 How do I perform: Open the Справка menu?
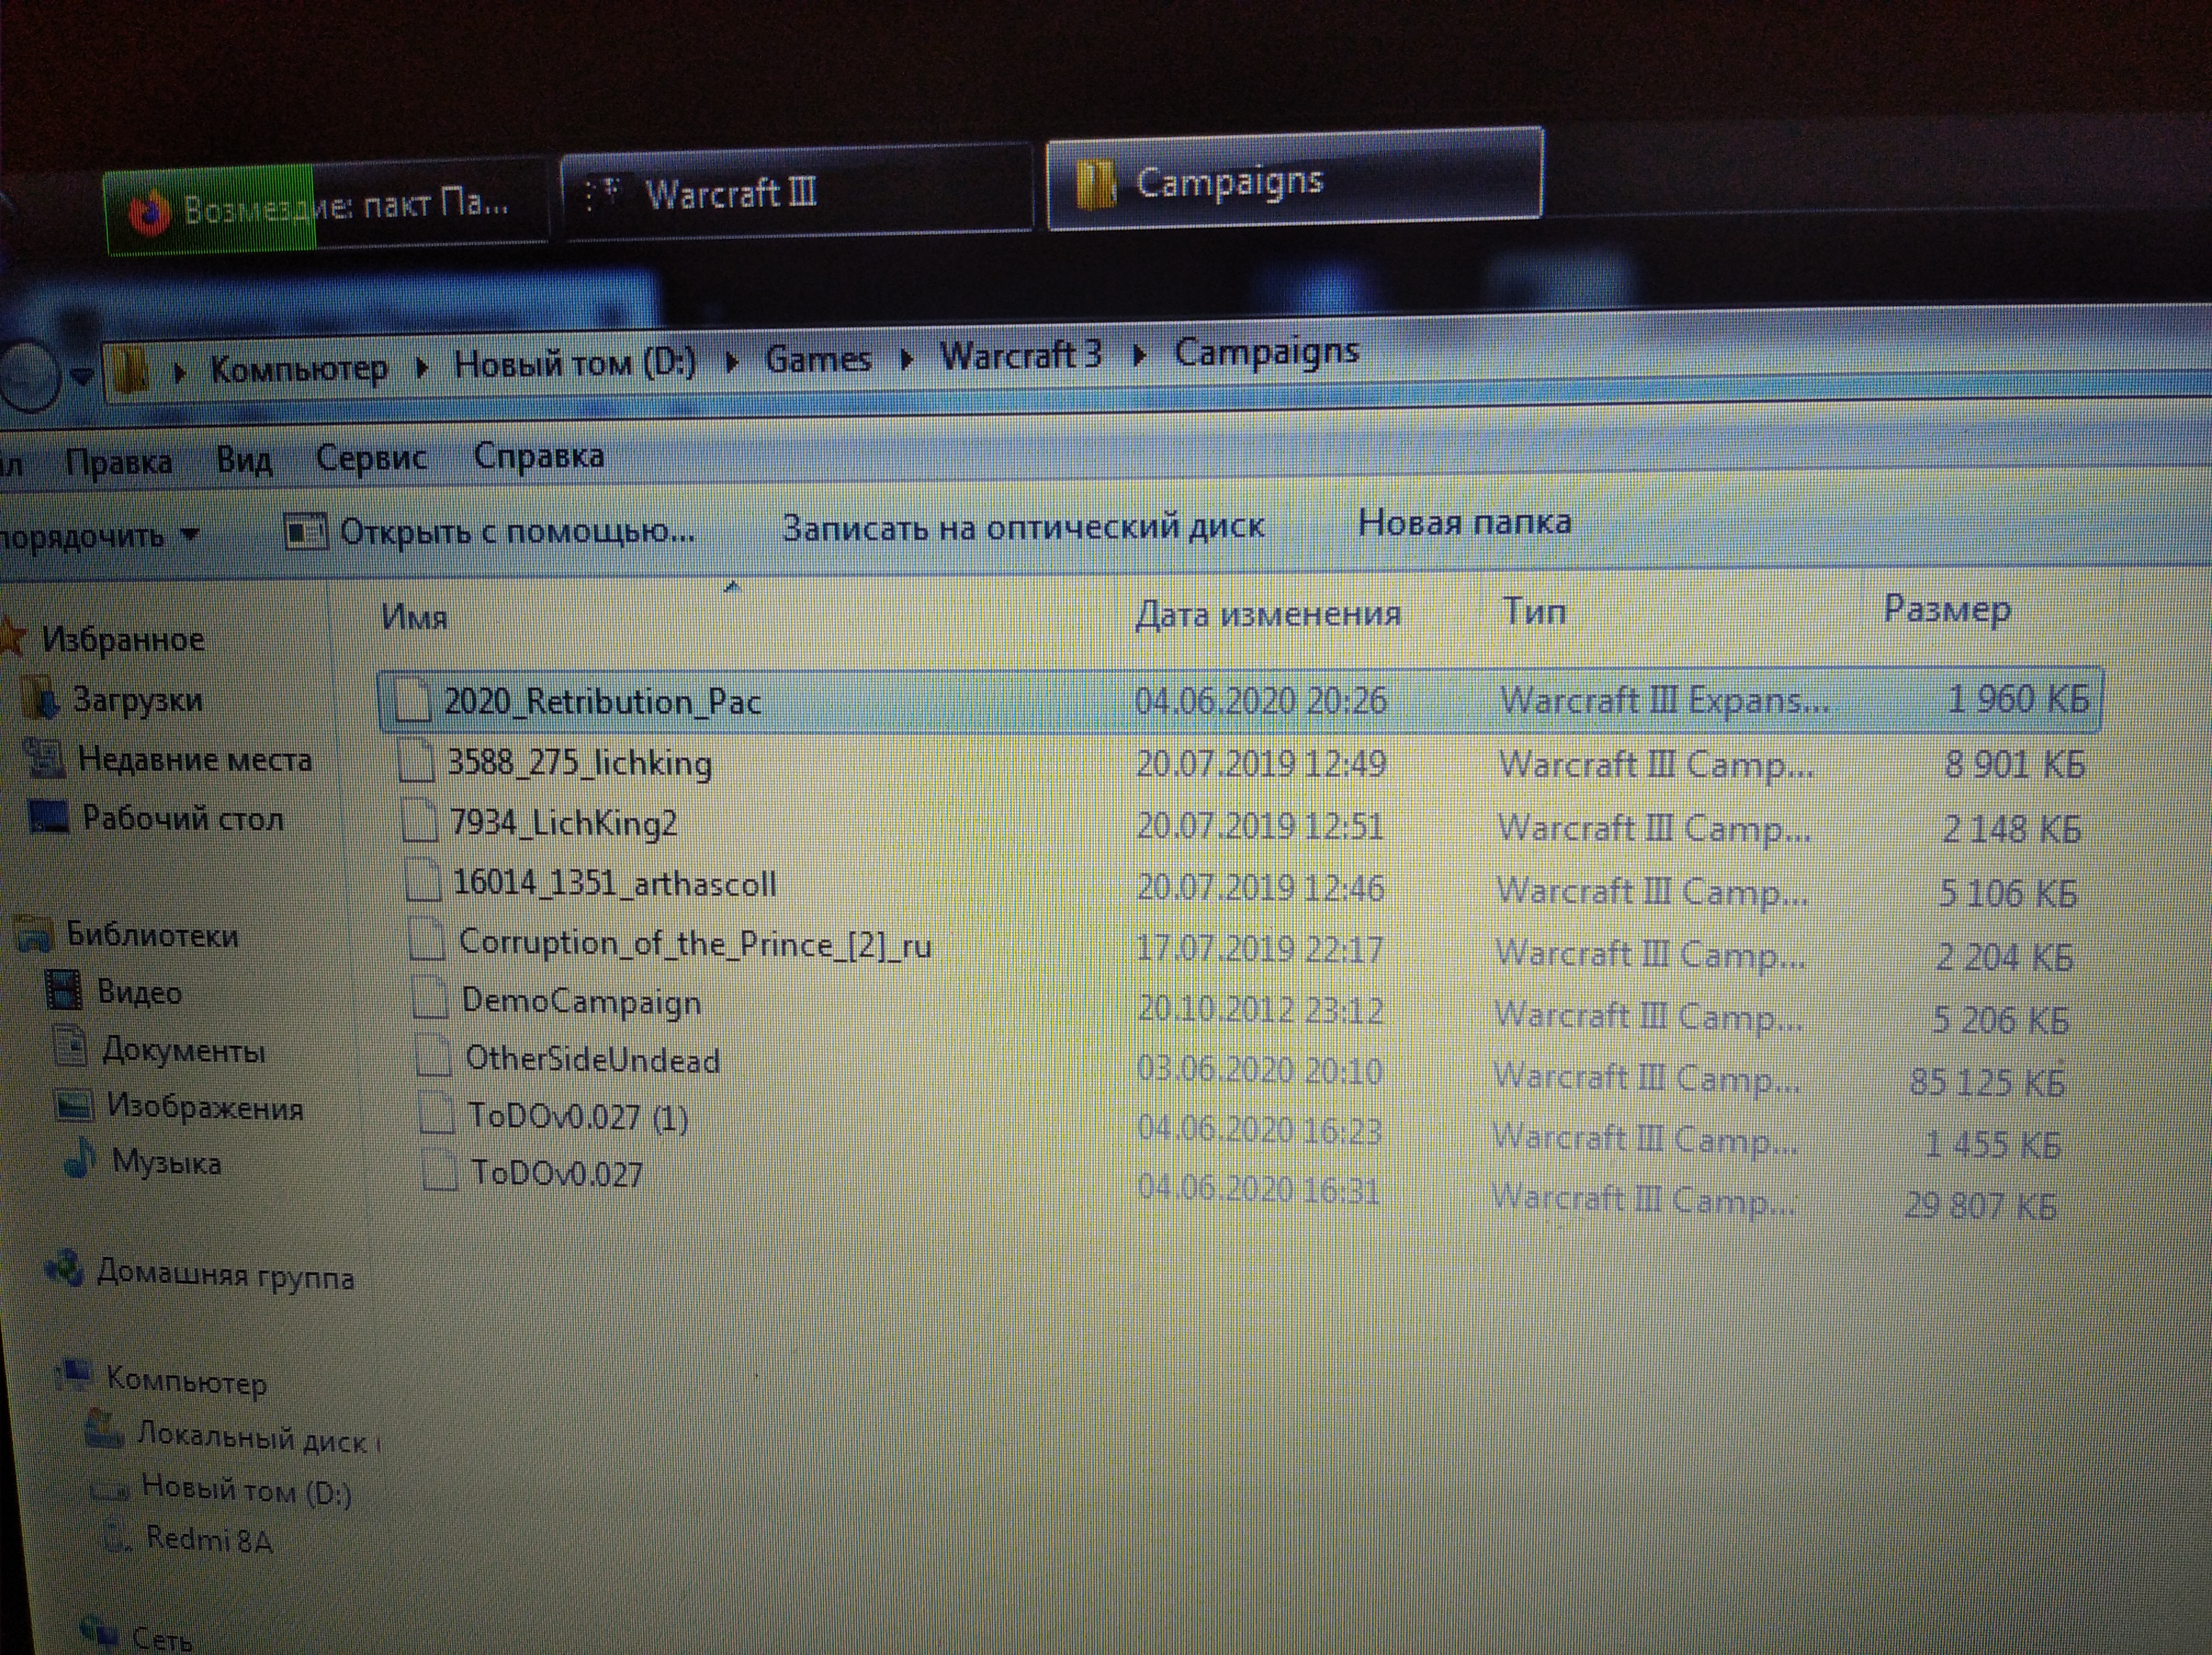538,456
